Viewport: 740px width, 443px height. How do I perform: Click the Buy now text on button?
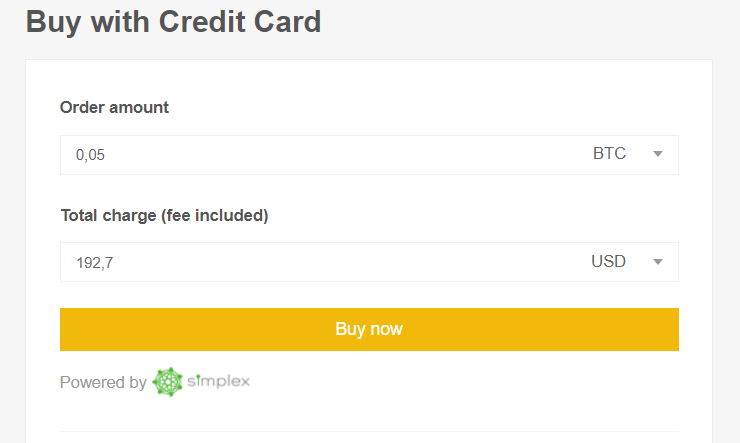pyautogui.click(x=369, y=329)
